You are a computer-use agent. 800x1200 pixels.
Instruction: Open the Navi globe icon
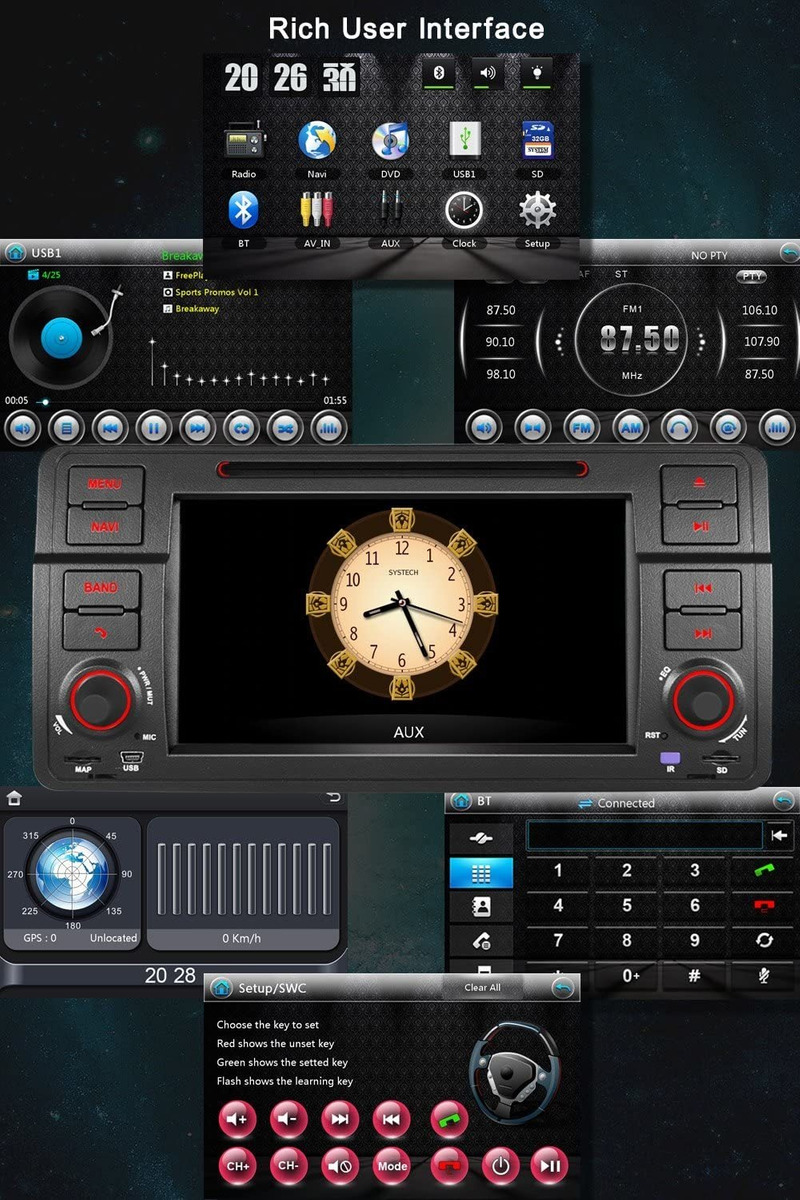317,142
